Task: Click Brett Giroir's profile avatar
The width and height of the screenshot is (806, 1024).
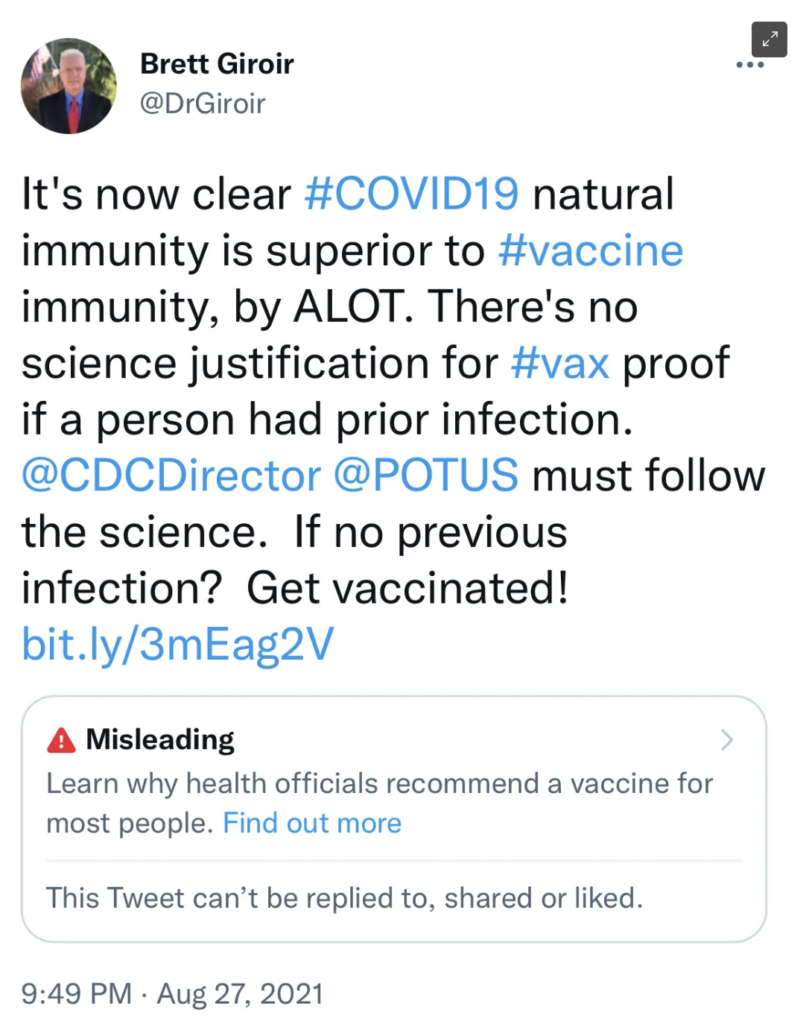Action: [70, 86]
